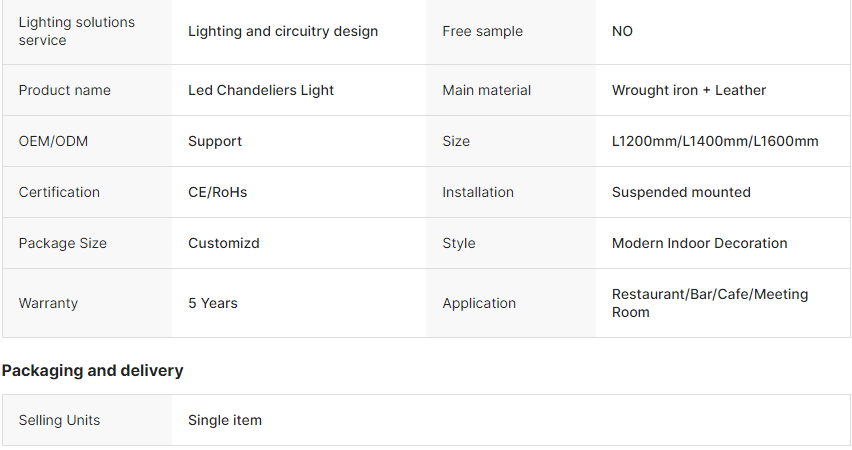852x450 pixels.
Task: Select the 'Main material' label
Action: (486, 90)
